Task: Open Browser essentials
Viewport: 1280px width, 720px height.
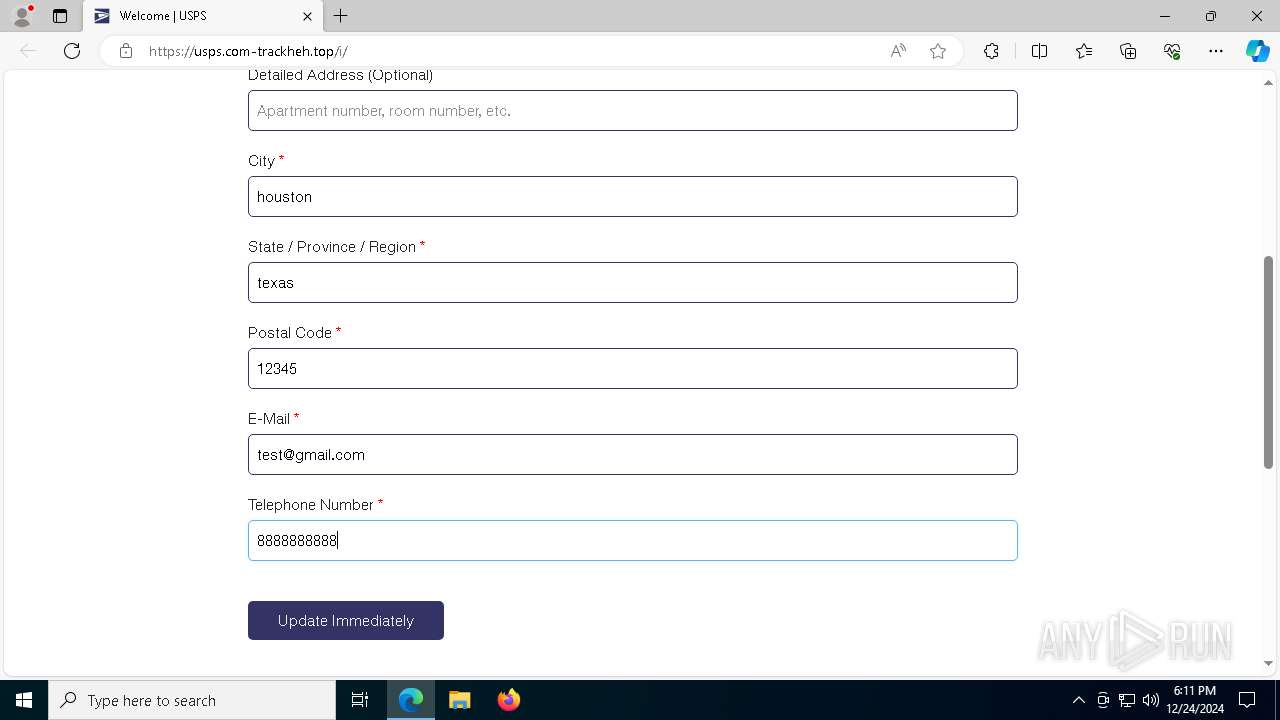Action: point(1172,51)
